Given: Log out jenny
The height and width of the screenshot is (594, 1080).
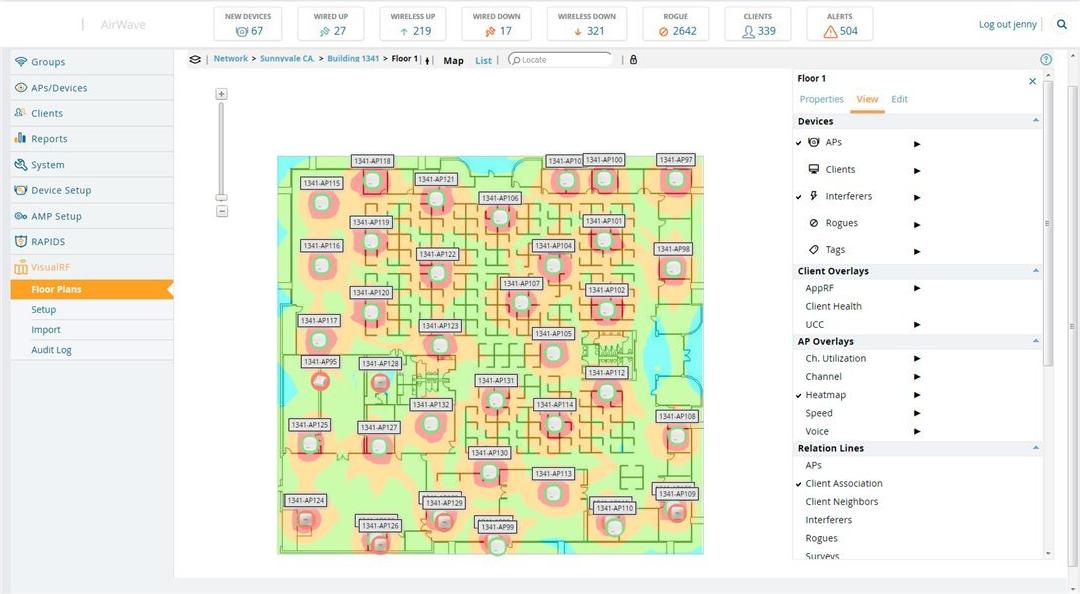Looking at the screenshot, I should pyautogui.click(x=1007, y=24).
